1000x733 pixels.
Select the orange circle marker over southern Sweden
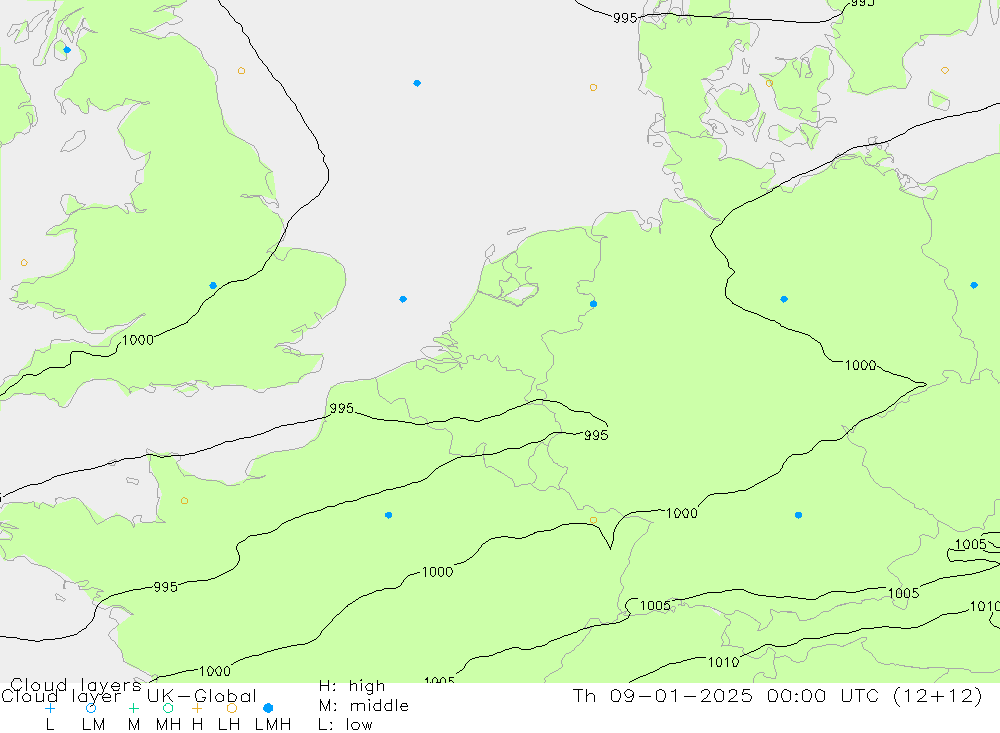[945, 70]
